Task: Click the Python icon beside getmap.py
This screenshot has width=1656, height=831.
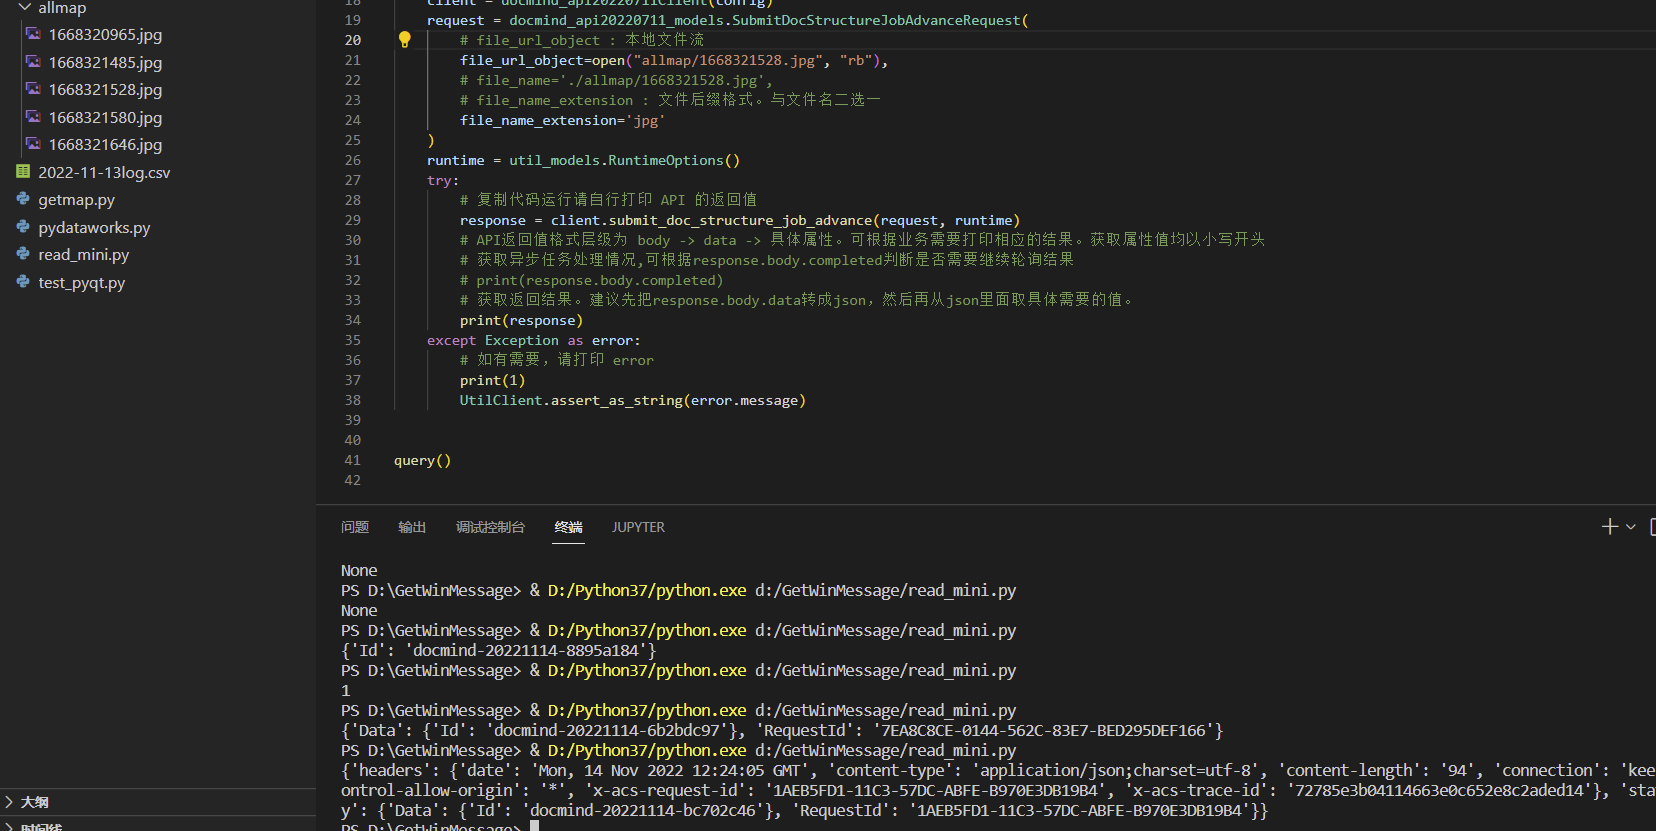Action: click(x=23, y=199)
